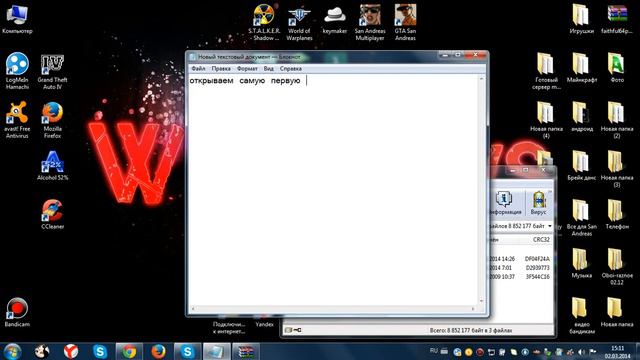
Task: Select the S.T.A.L.K.E.R. Shadow shortcut
Action: [x=264, y=22]
